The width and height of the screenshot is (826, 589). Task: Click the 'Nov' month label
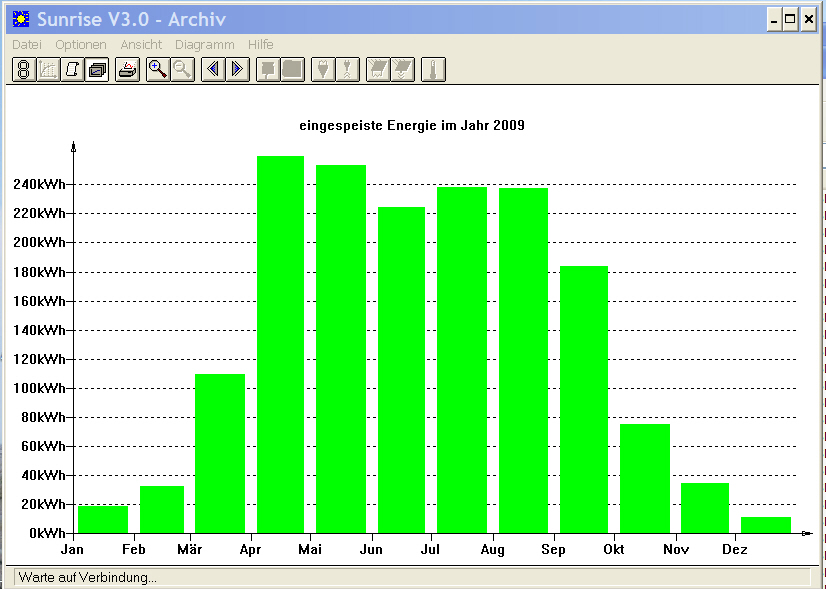[x=676, y=549]
